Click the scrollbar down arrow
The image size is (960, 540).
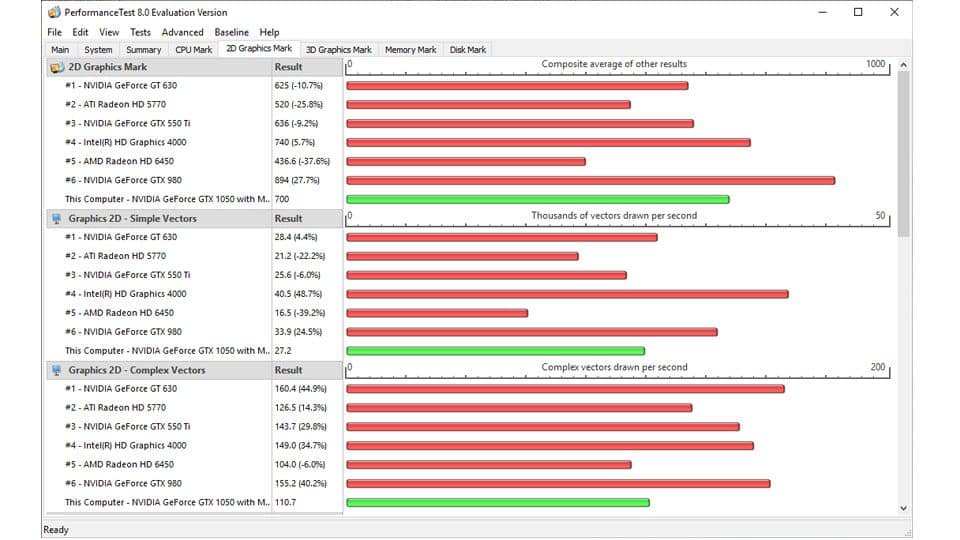[903, 508]
